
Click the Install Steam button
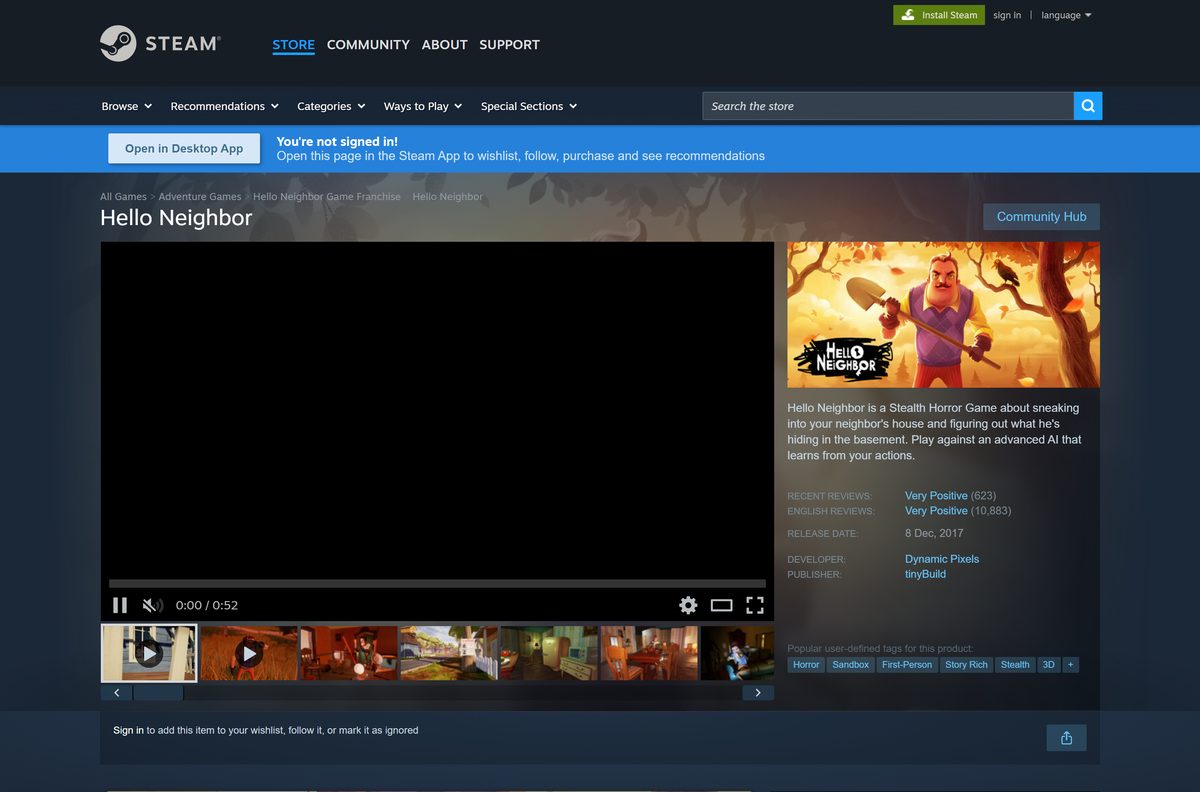(x=939, y=15)
